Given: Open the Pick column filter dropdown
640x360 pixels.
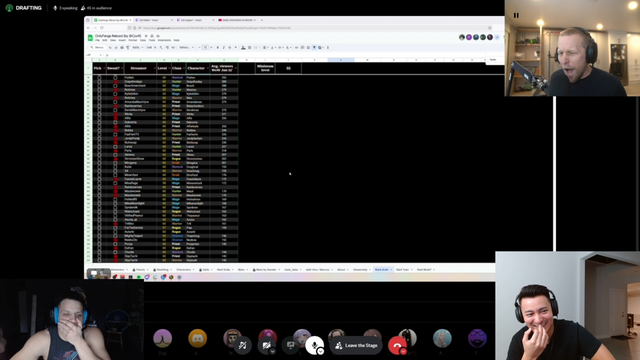Looking at the screenshot, I should [104, 68].
